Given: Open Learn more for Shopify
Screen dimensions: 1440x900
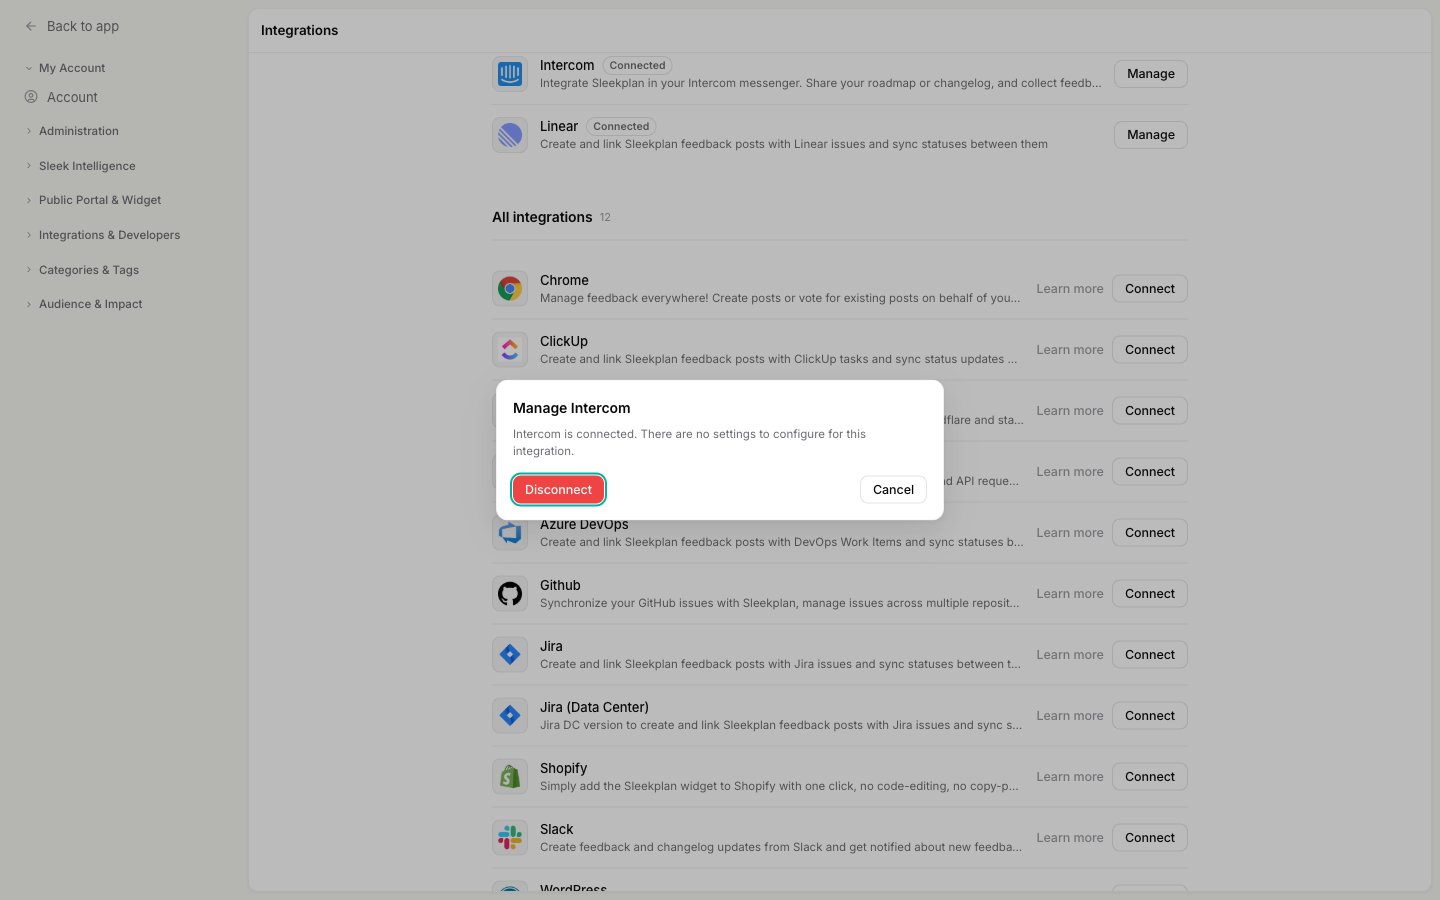Looking at the screenshot, I should click(1070, 777).
